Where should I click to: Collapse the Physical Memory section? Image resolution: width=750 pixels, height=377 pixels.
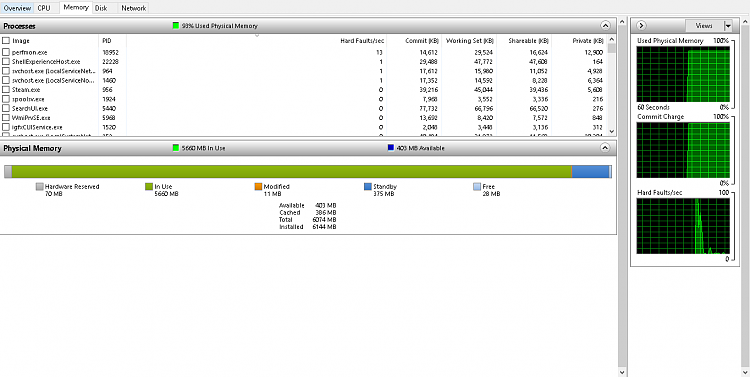605,148
